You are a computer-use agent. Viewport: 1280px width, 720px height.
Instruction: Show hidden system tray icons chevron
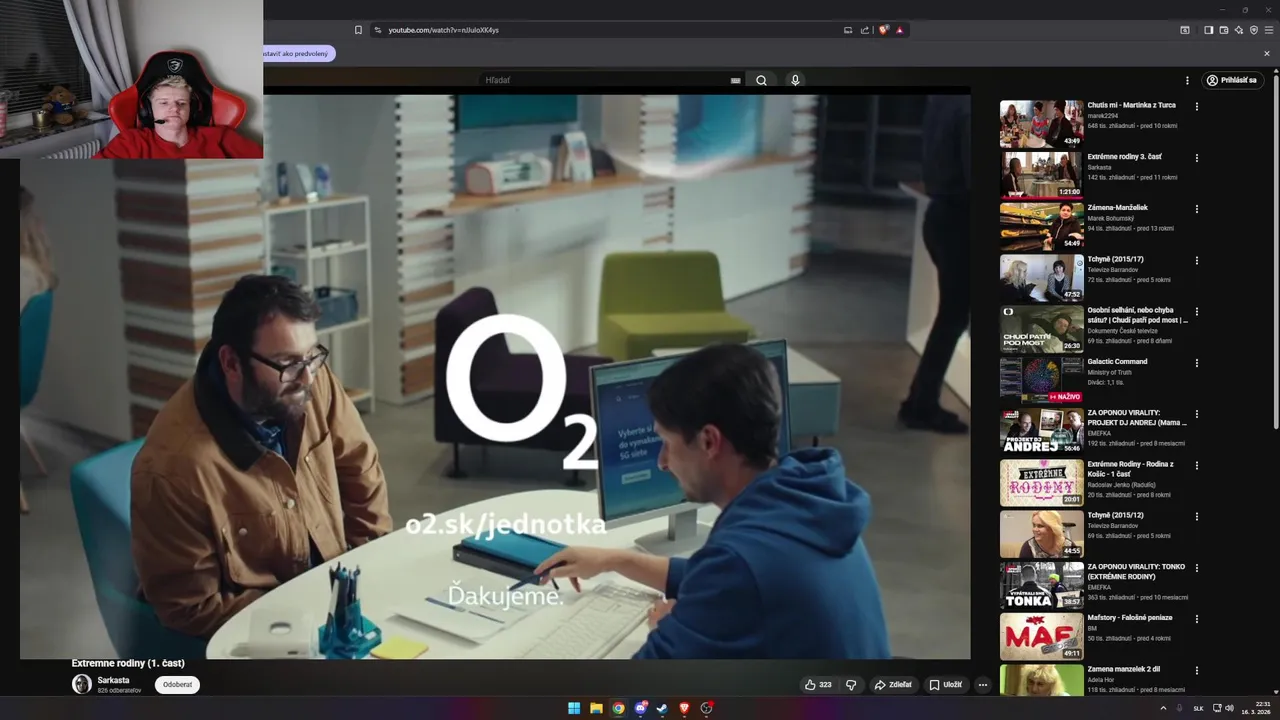pos(1163,708)
